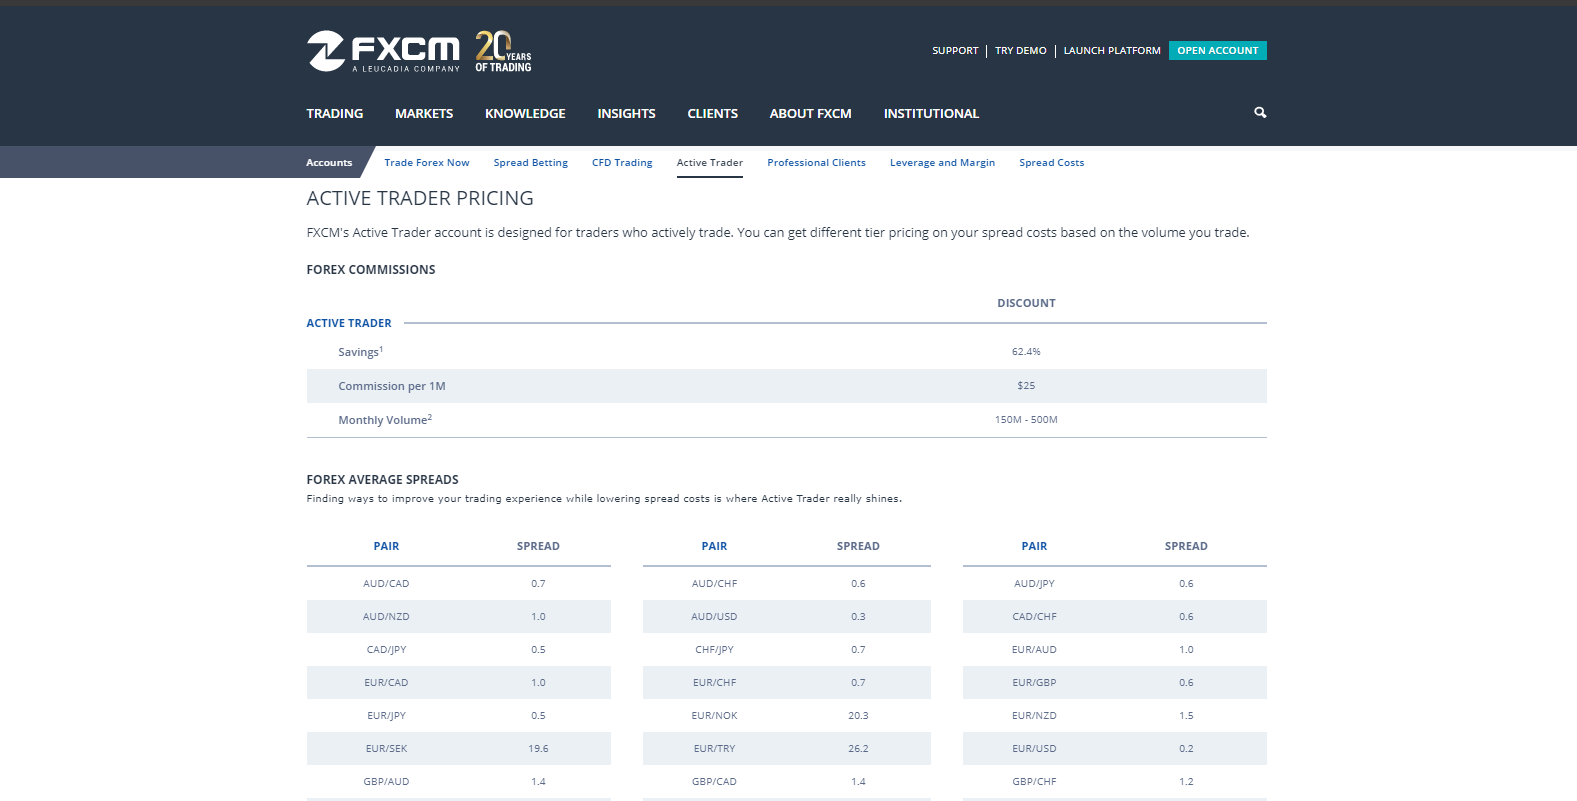Click Try Demo link
The width and height of the screenshot is (1577, 801).
coord(1021,51)
